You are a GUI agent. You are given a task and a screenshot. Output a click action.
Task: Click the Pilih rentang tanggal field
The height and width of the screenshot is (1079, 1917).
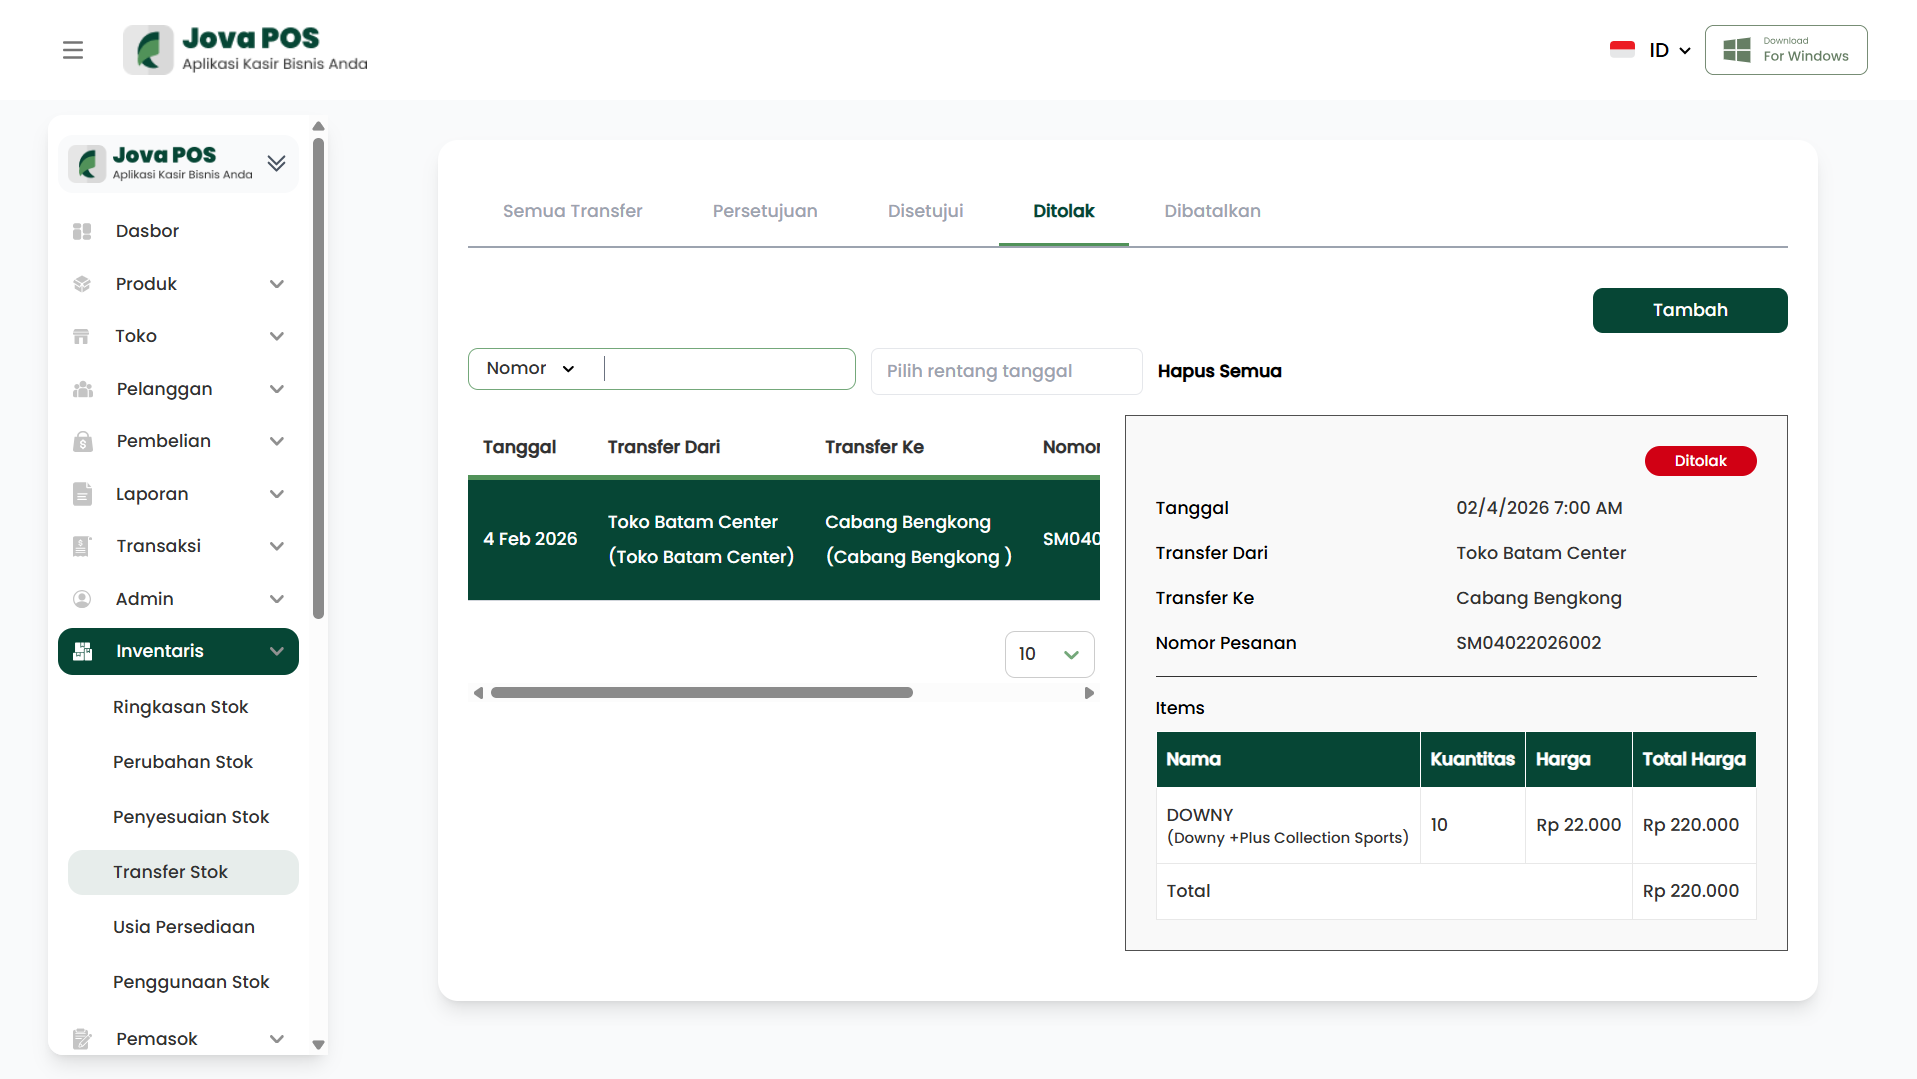pos(1006,371)
